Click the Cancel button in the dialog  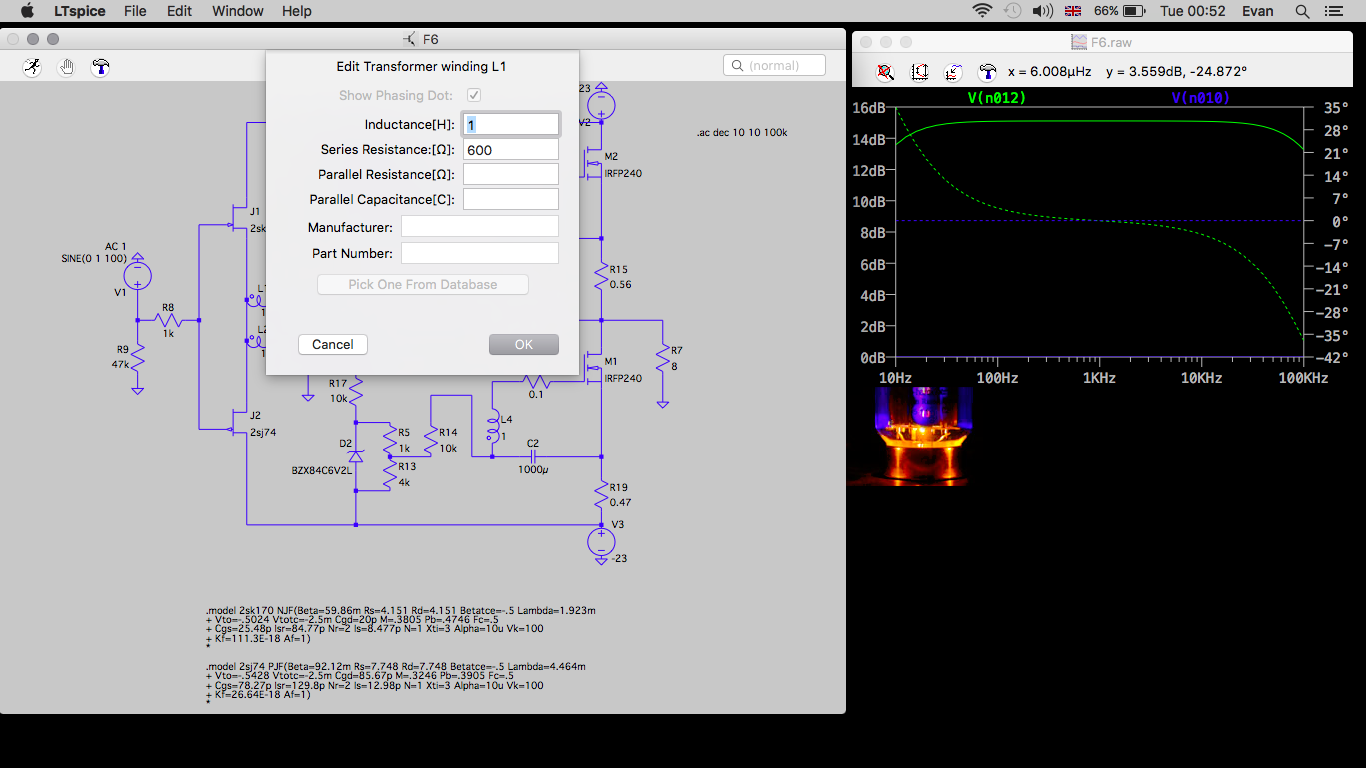333,344
